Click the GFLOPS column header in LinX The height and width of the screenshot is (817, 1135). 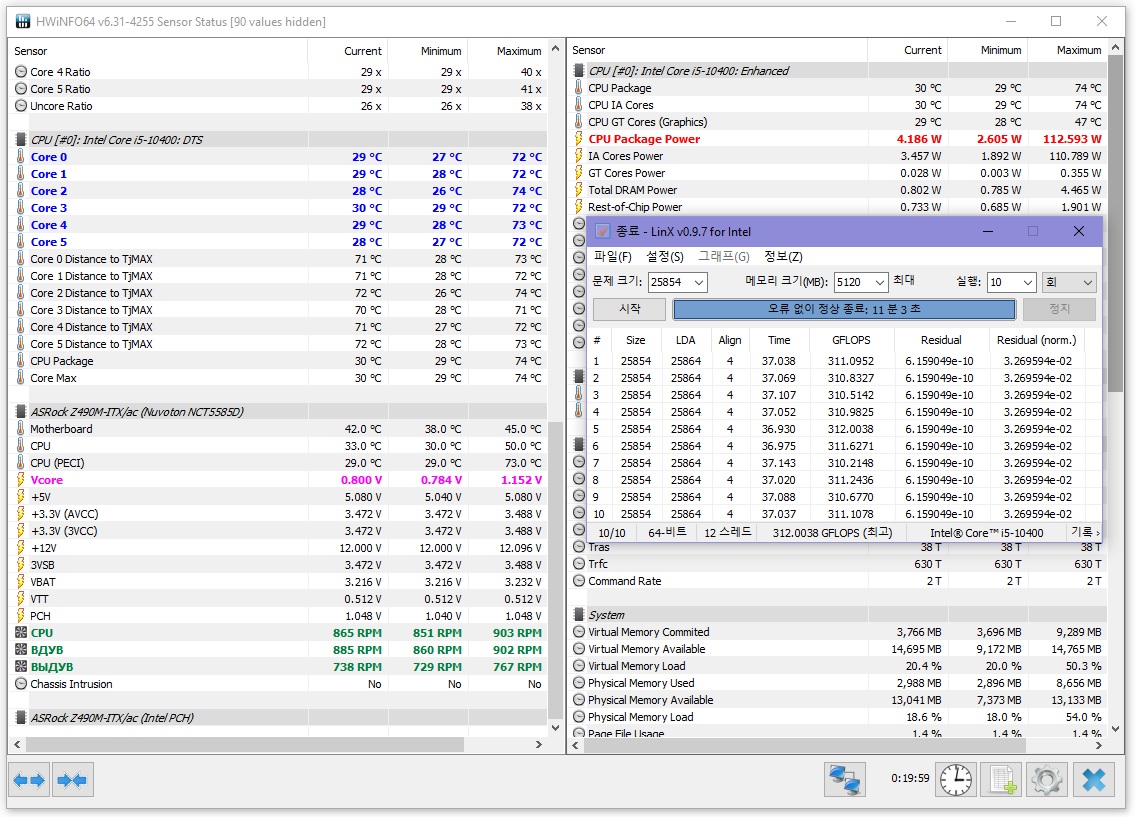click(851, 340)
